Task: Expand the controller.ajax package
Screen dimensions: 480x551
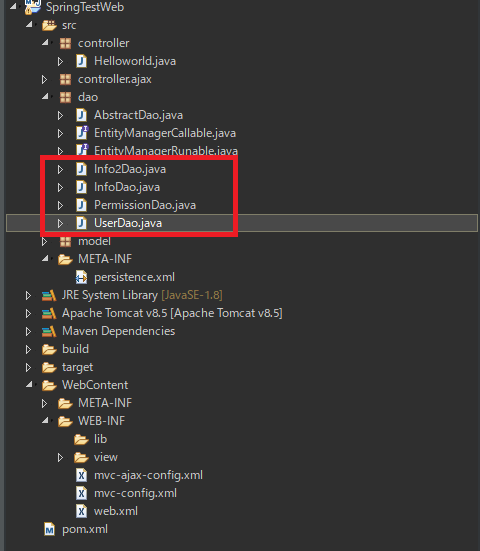Action: [x=44, y=79]
